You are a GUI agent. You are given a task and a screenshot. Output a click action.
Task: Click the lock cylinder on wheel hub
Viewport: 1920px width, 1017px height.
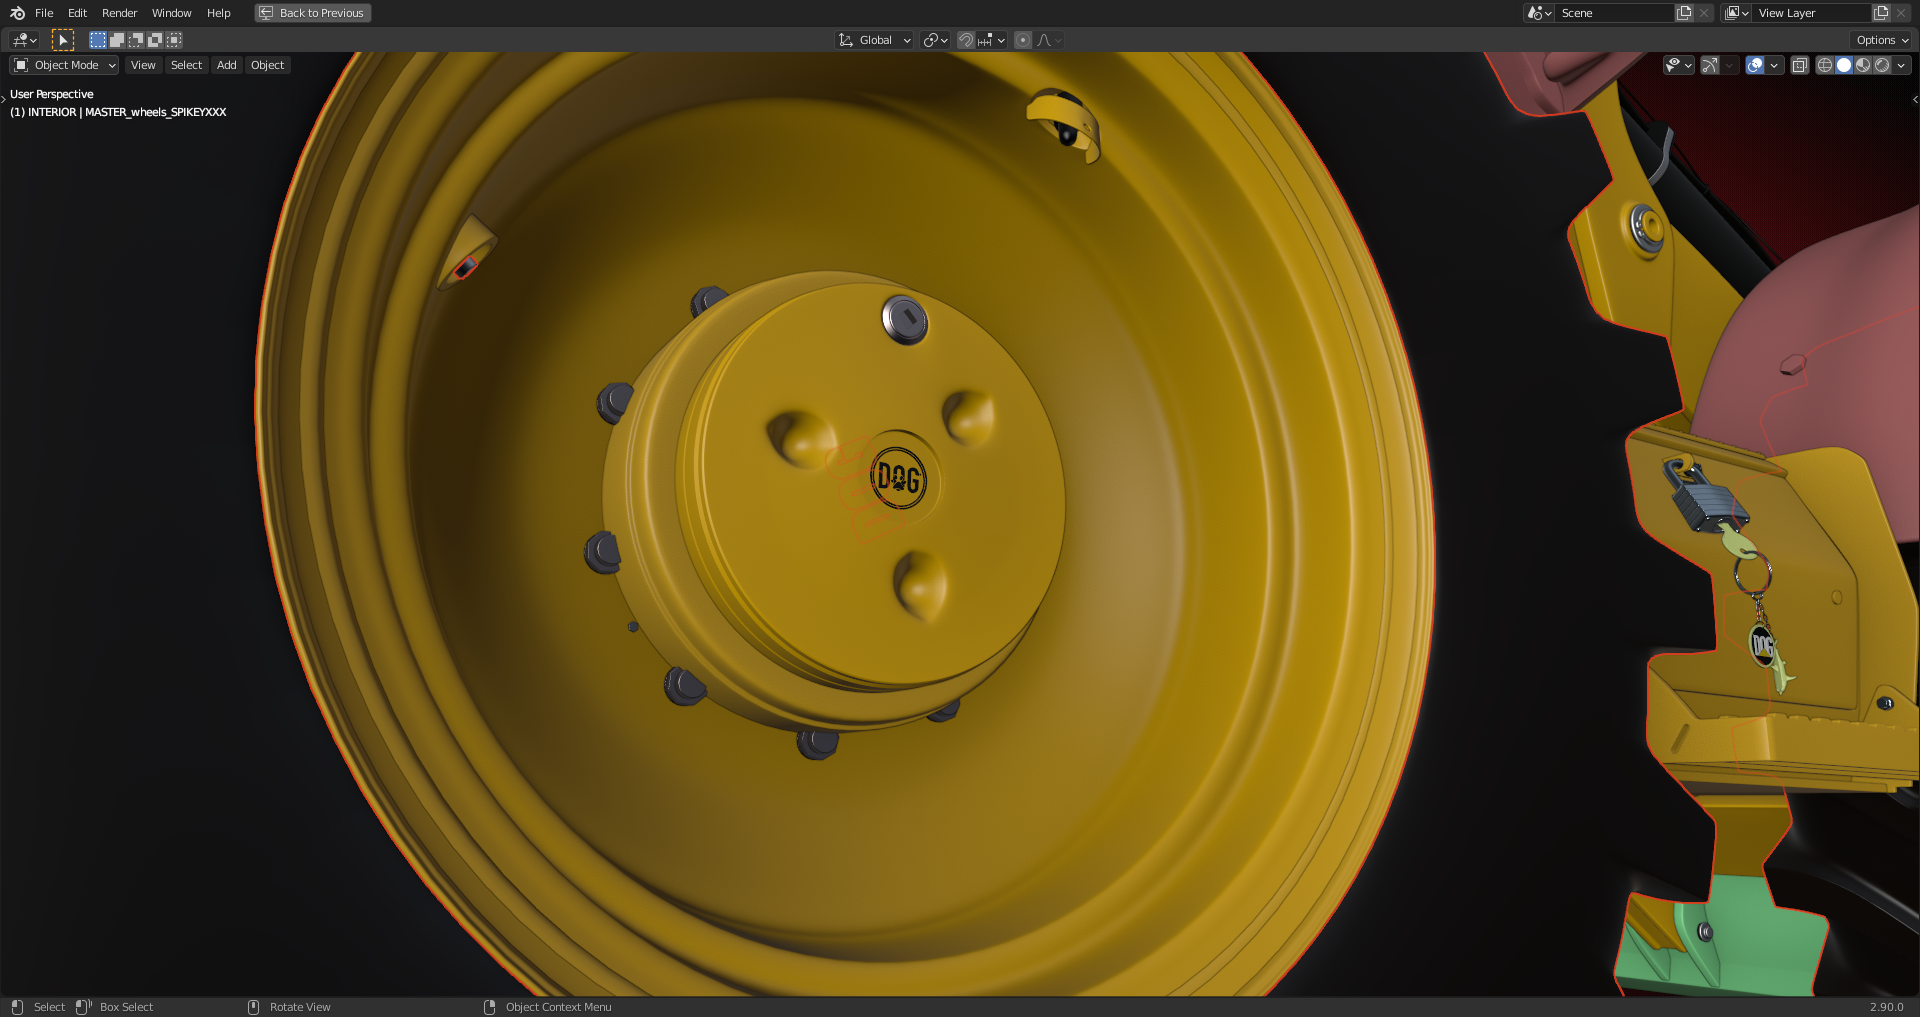pos(905,320)
